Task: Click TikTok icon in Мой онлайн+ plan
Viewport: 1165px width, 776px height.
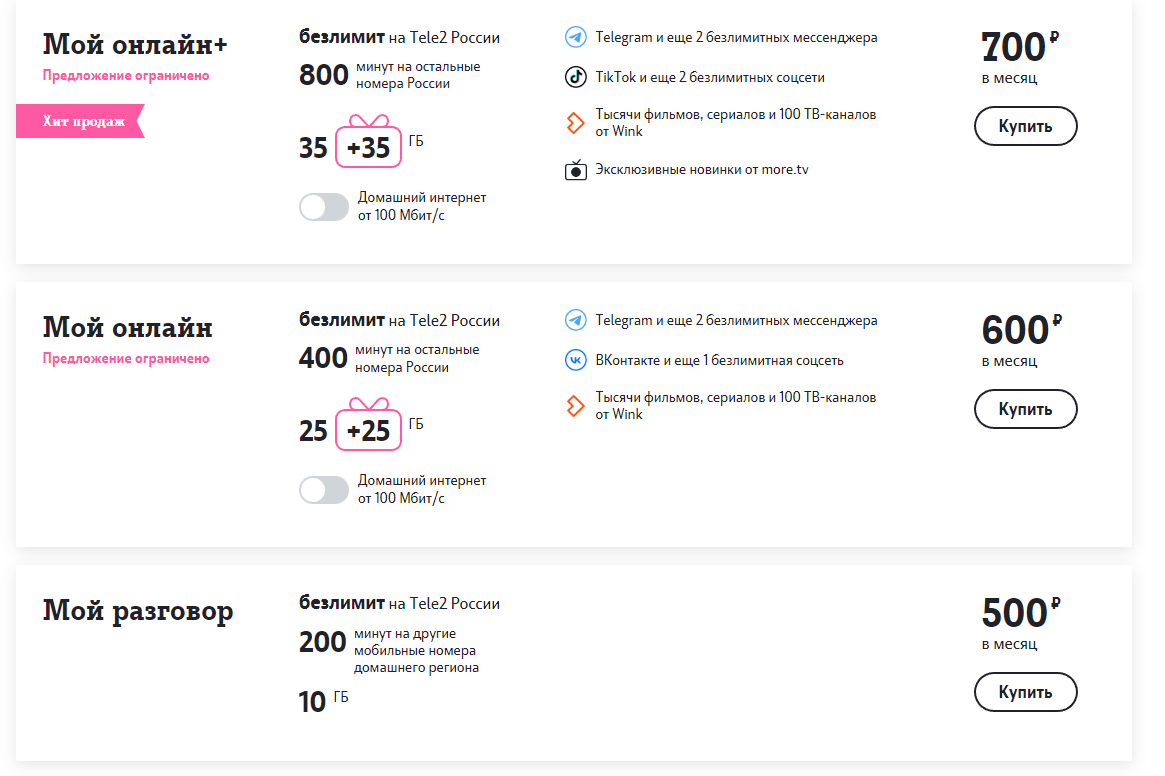Action: [575, 77]
